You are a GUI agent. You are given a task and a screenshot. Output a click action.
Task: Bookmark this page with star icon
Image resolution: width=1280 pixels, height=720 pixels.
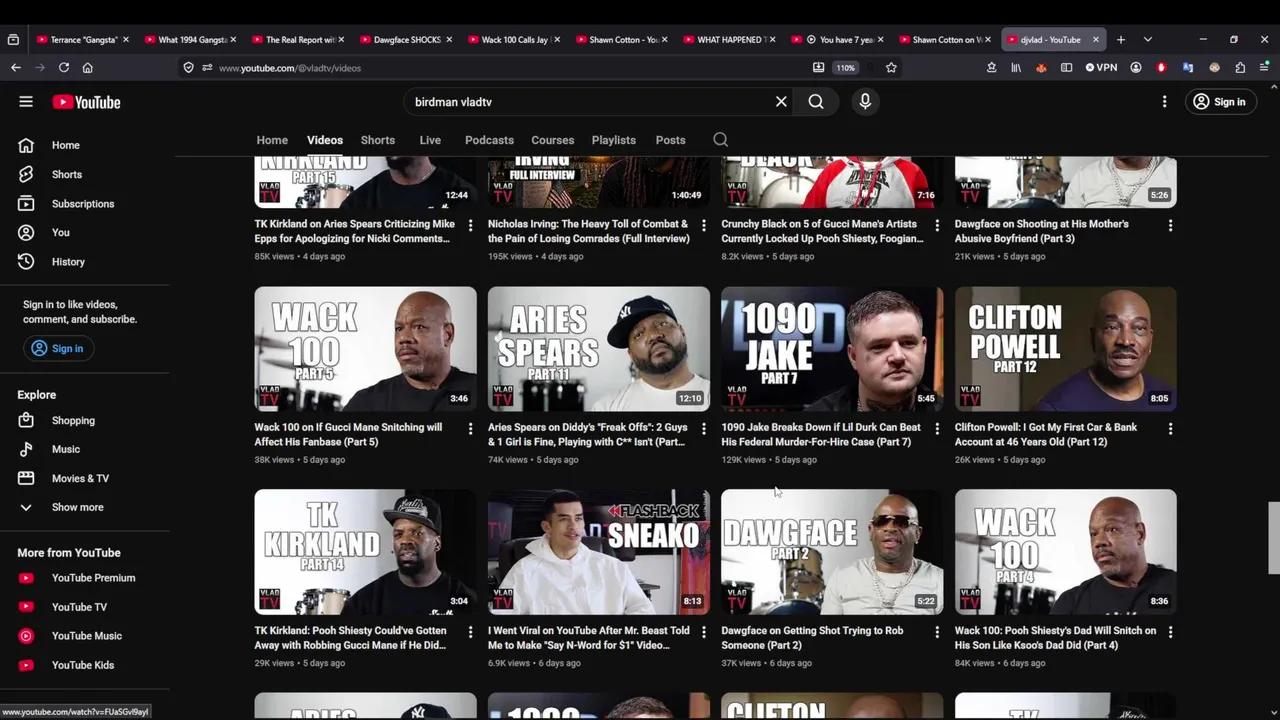coord(891,67)
